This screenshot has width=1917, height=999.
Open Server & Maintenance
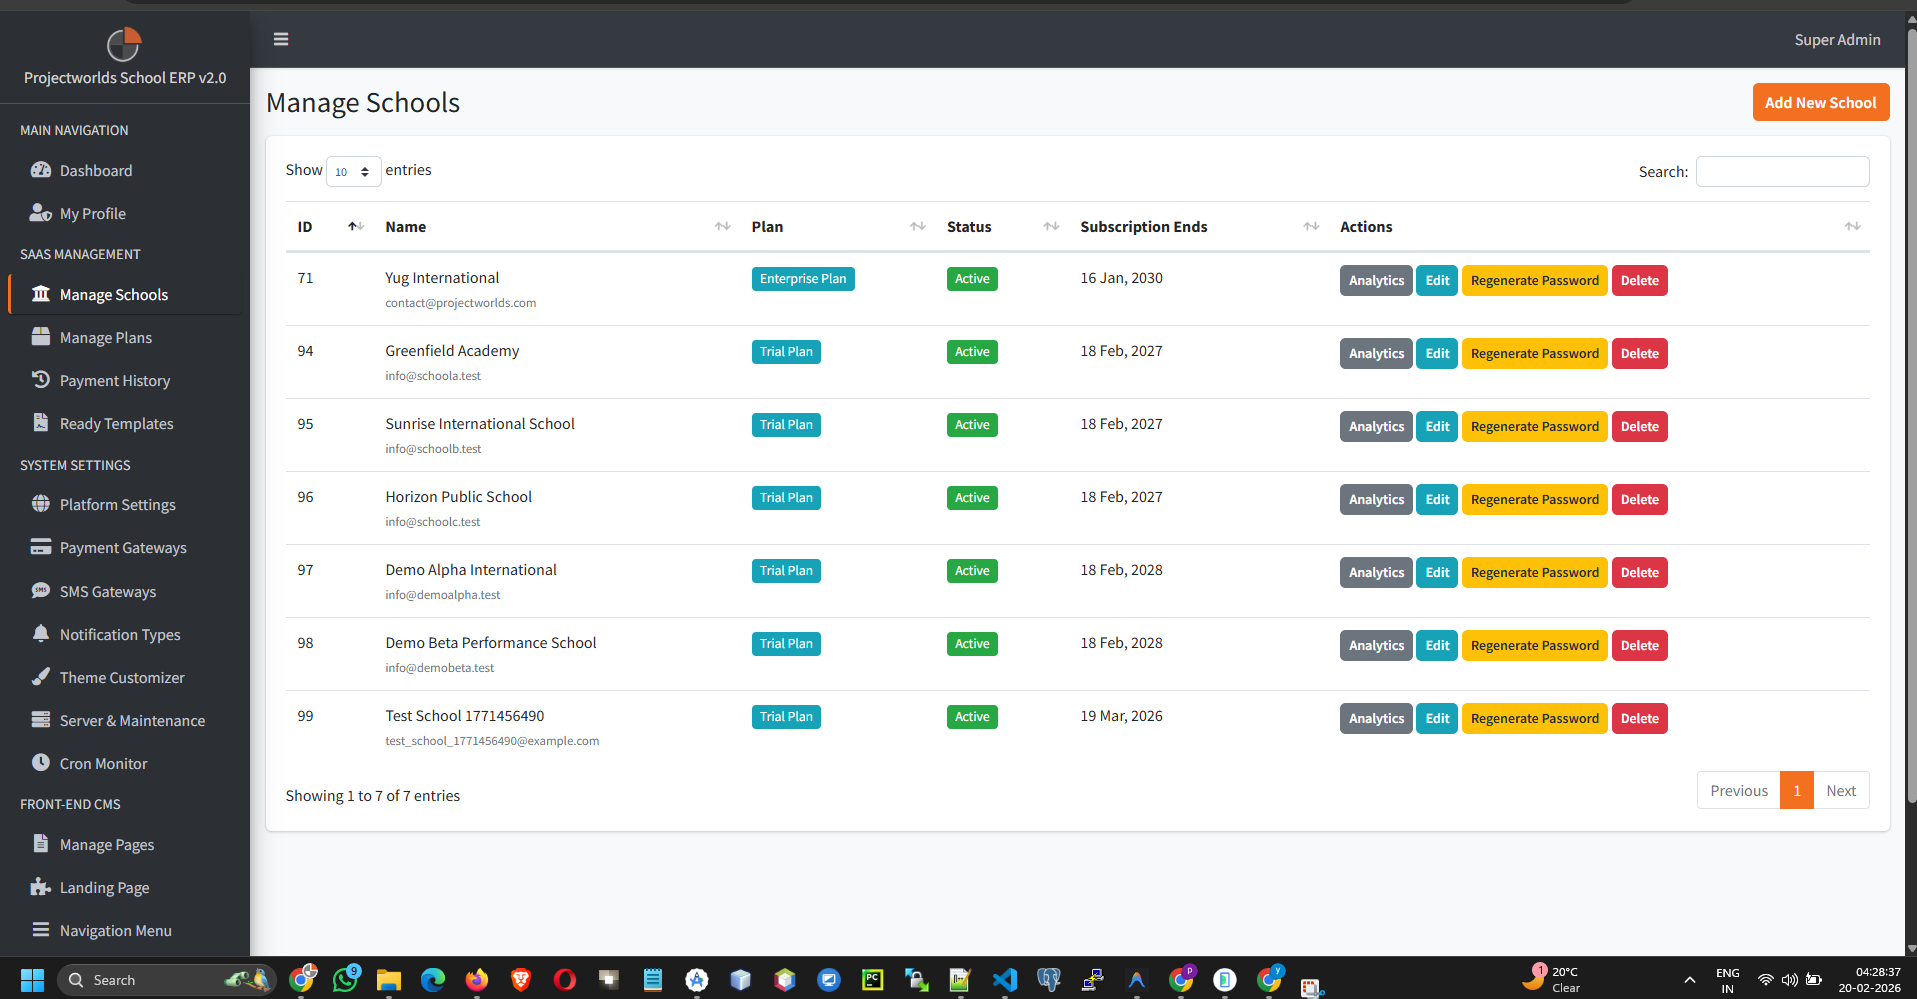click(x=131, y=720)
